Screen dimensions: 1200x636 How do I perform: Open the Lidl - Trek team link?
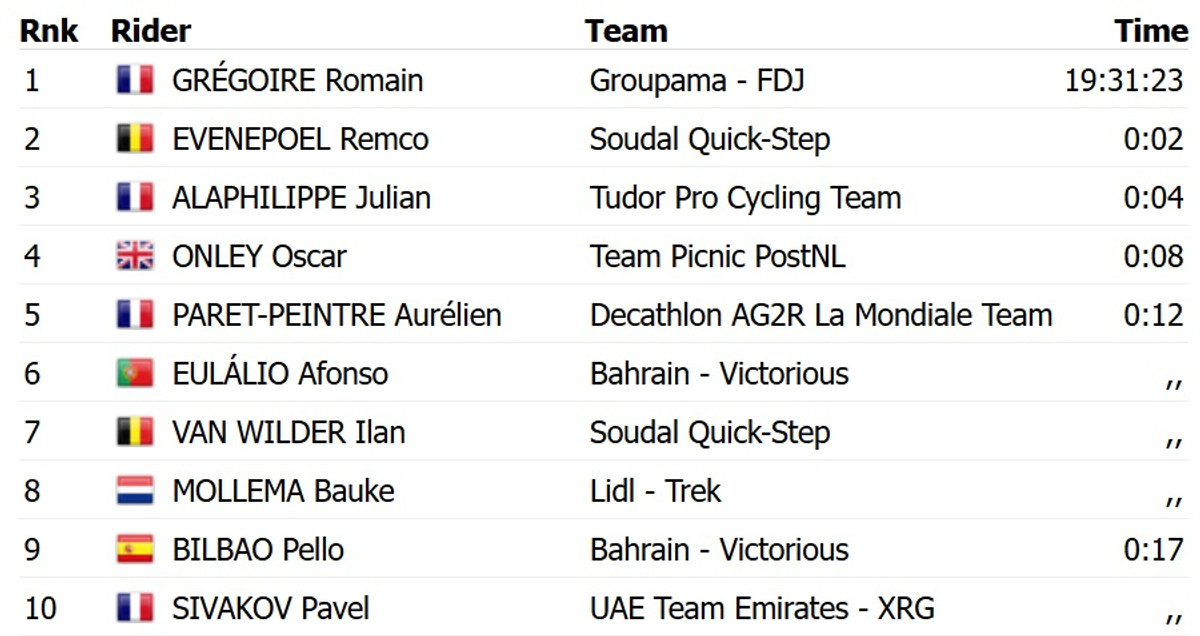[655, 491]
